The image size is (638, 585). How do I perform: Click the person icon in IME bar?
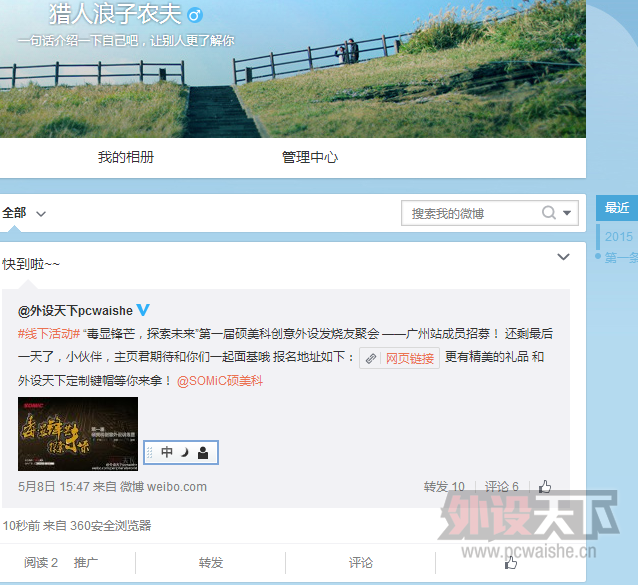tap(203, 452)
